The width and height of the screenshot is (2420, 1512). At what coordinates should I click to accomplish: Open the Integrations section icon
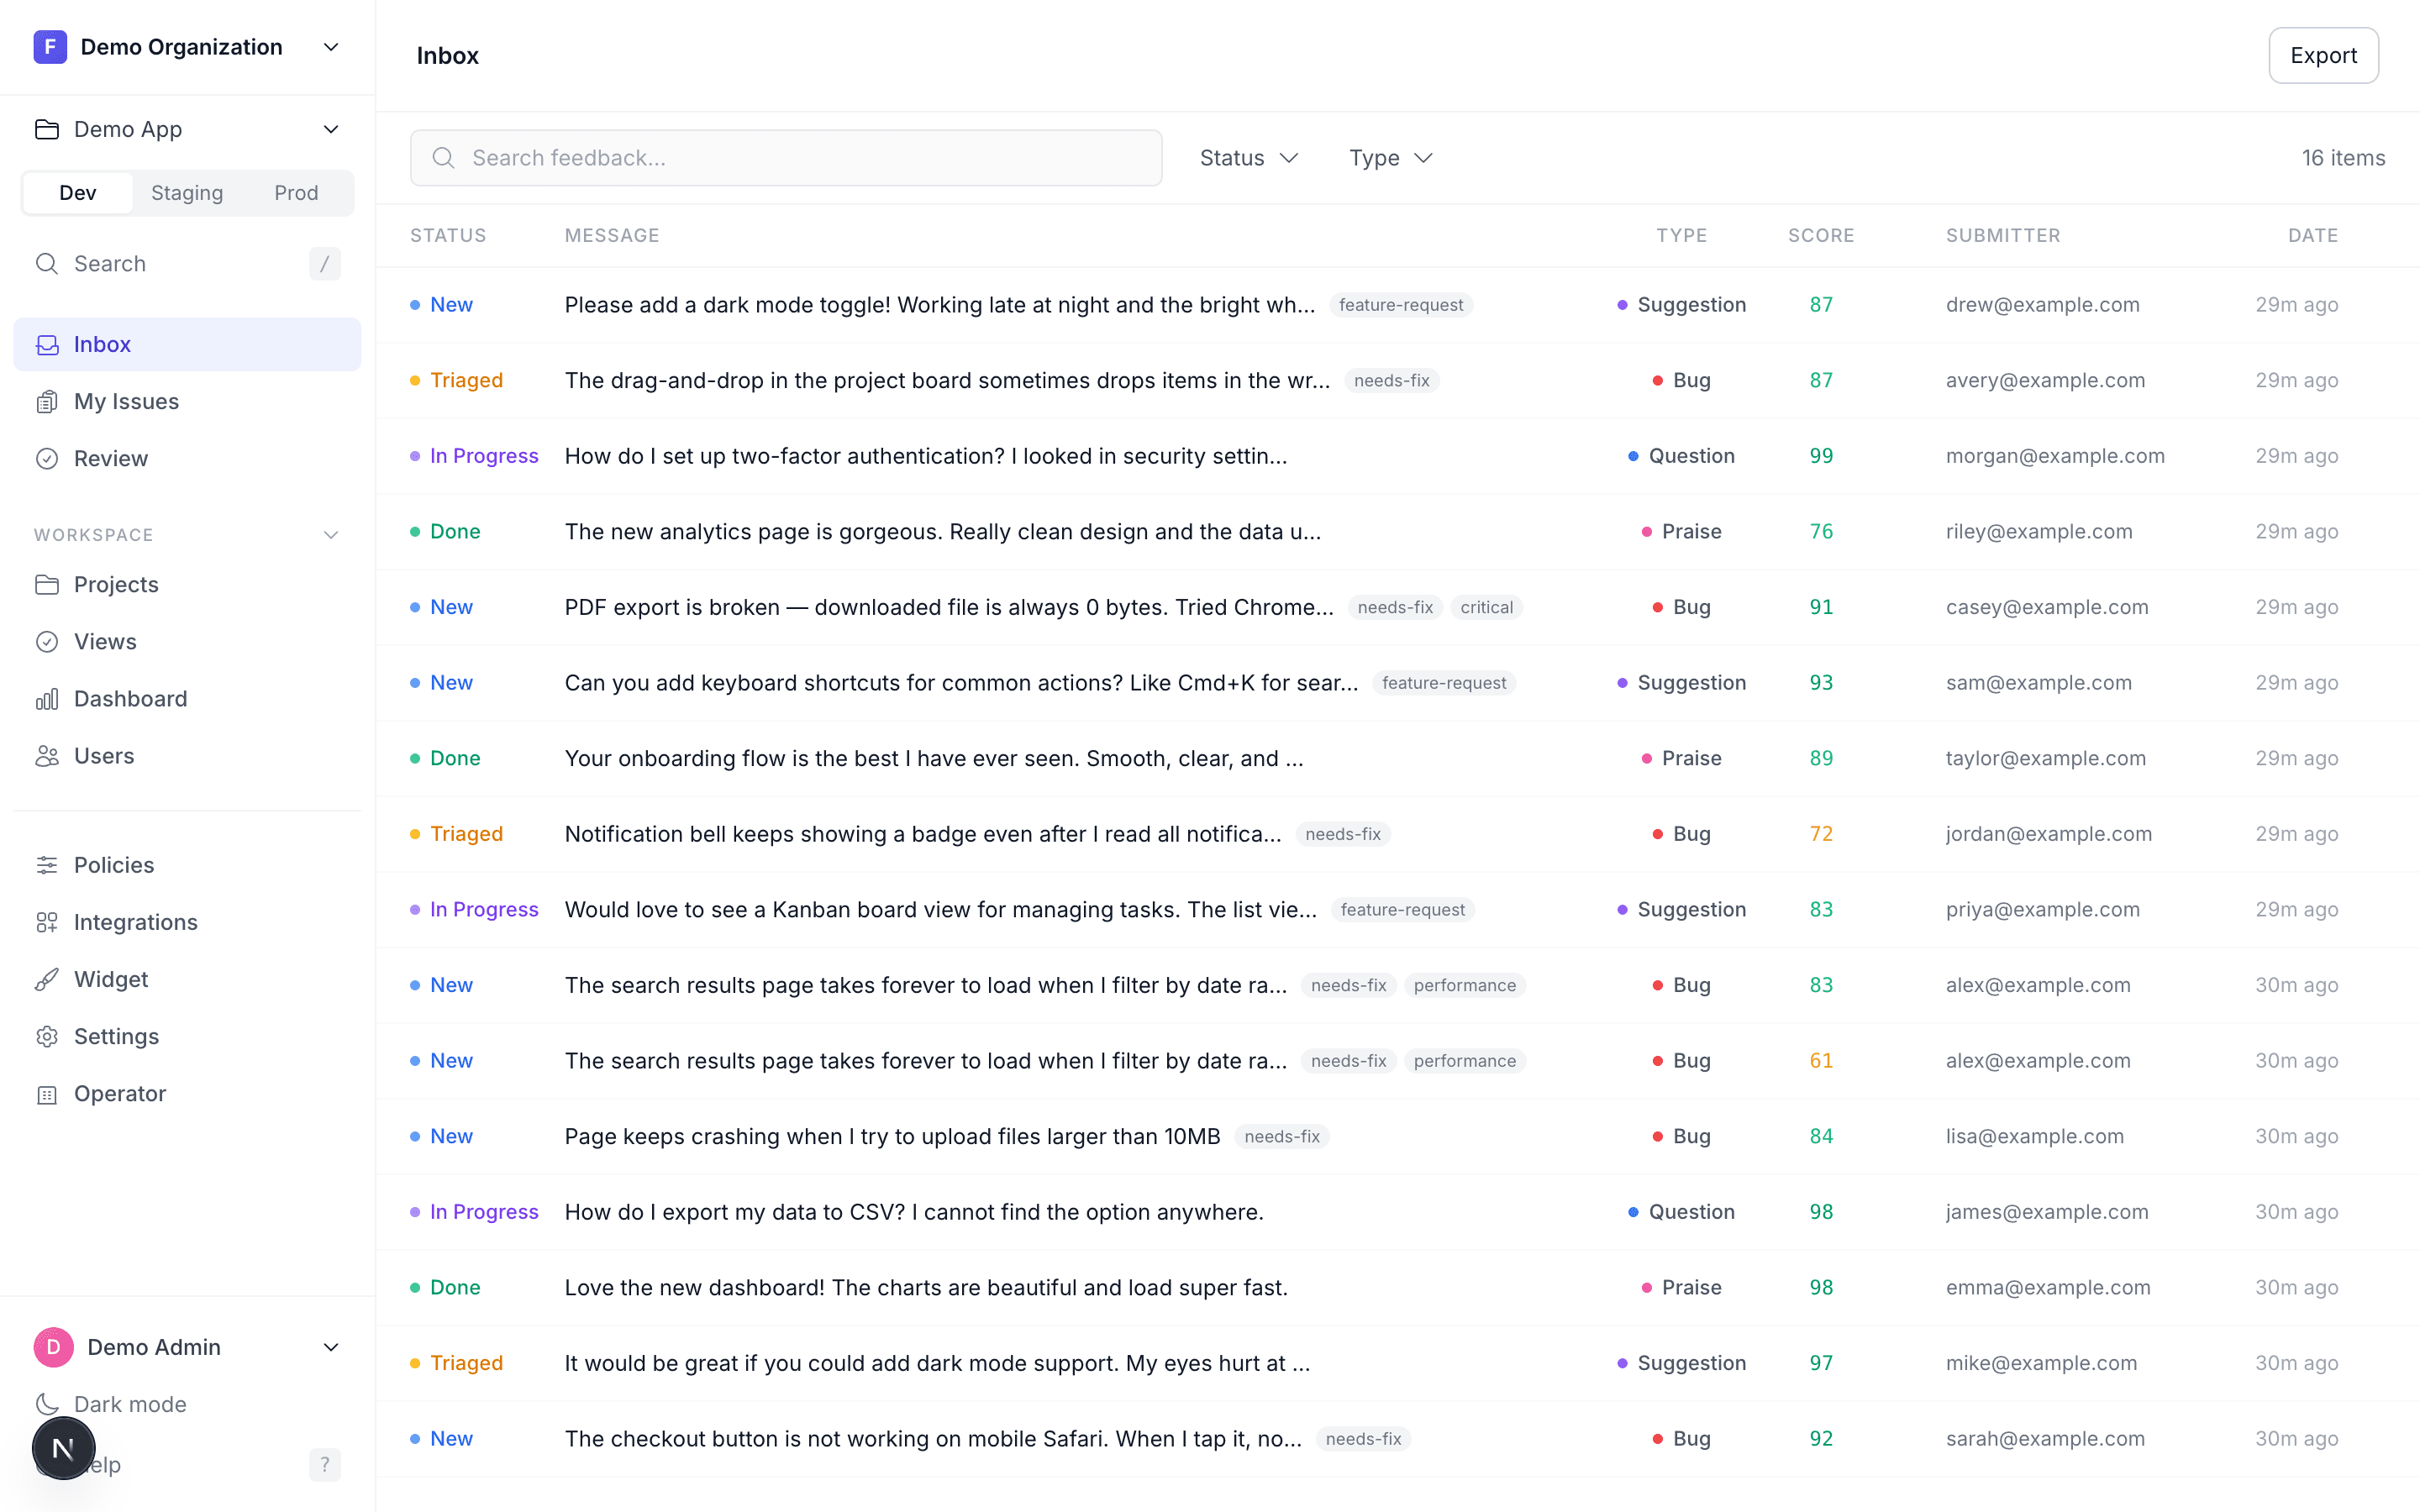click(x=48, y=921)
